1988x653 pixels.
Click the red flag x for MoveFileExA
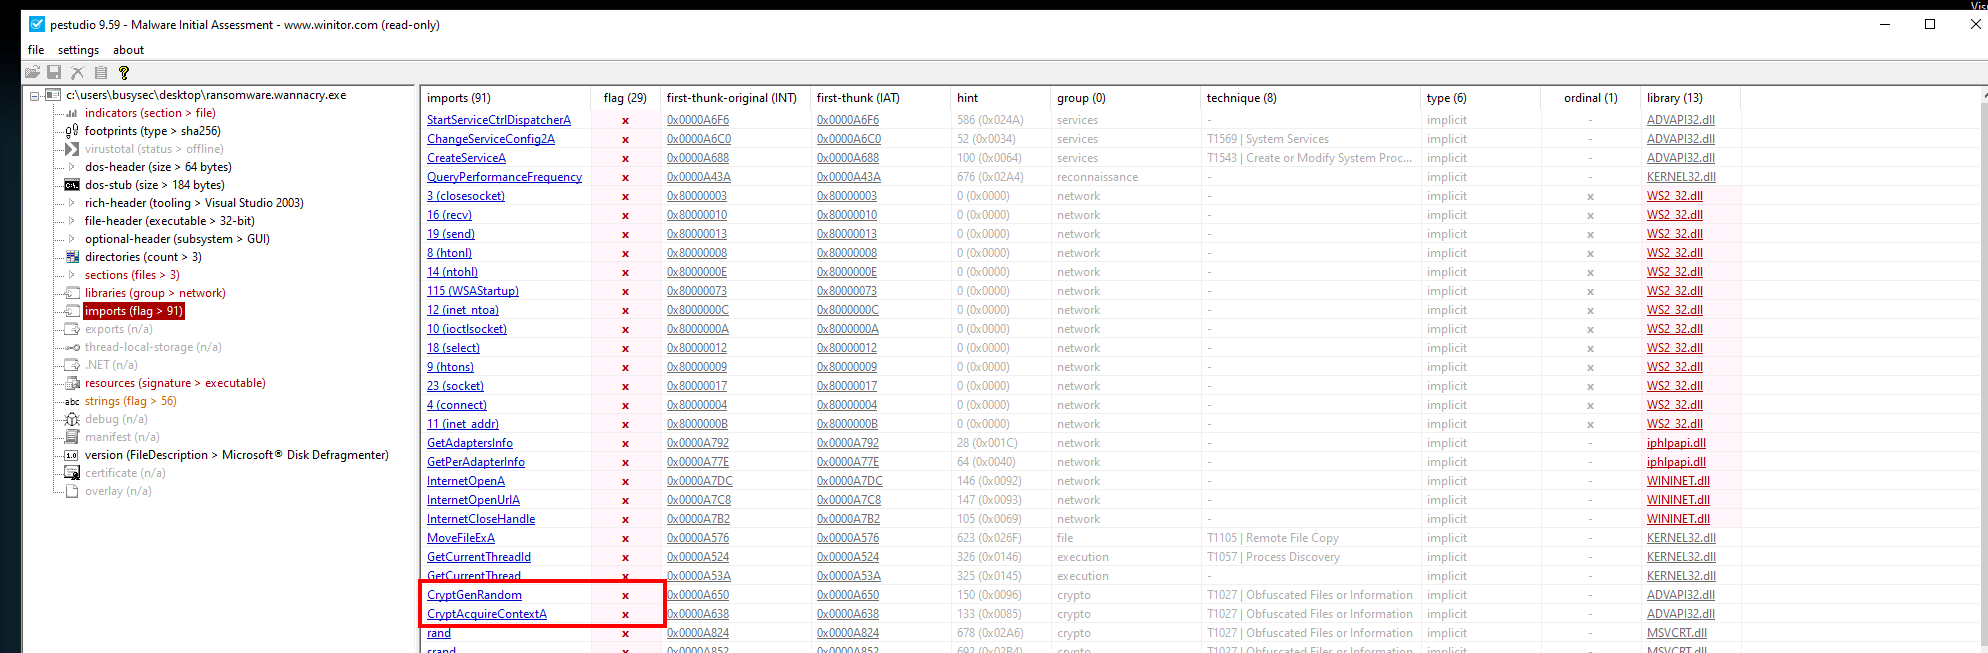626,538
